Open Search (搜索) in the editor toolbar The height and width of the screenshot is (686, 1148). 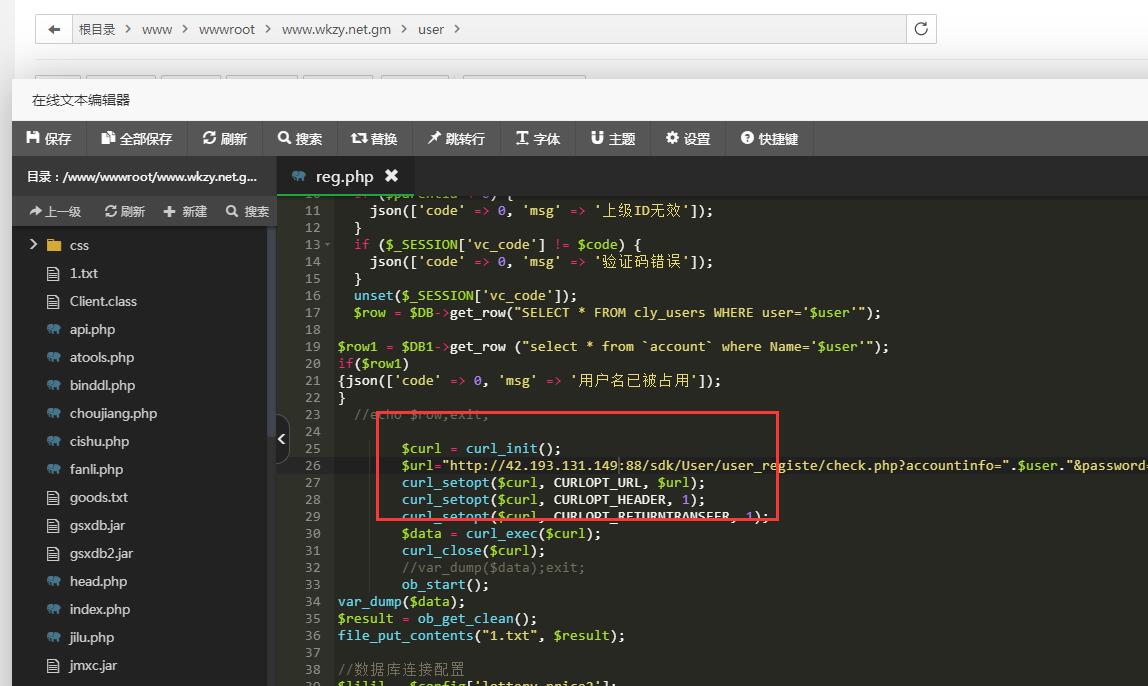(x=300, y=139)
